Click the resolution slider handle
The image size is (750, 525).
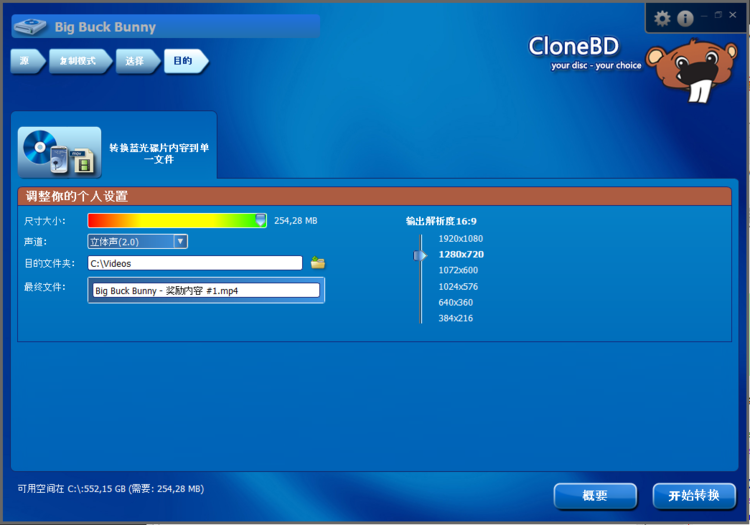420,255
